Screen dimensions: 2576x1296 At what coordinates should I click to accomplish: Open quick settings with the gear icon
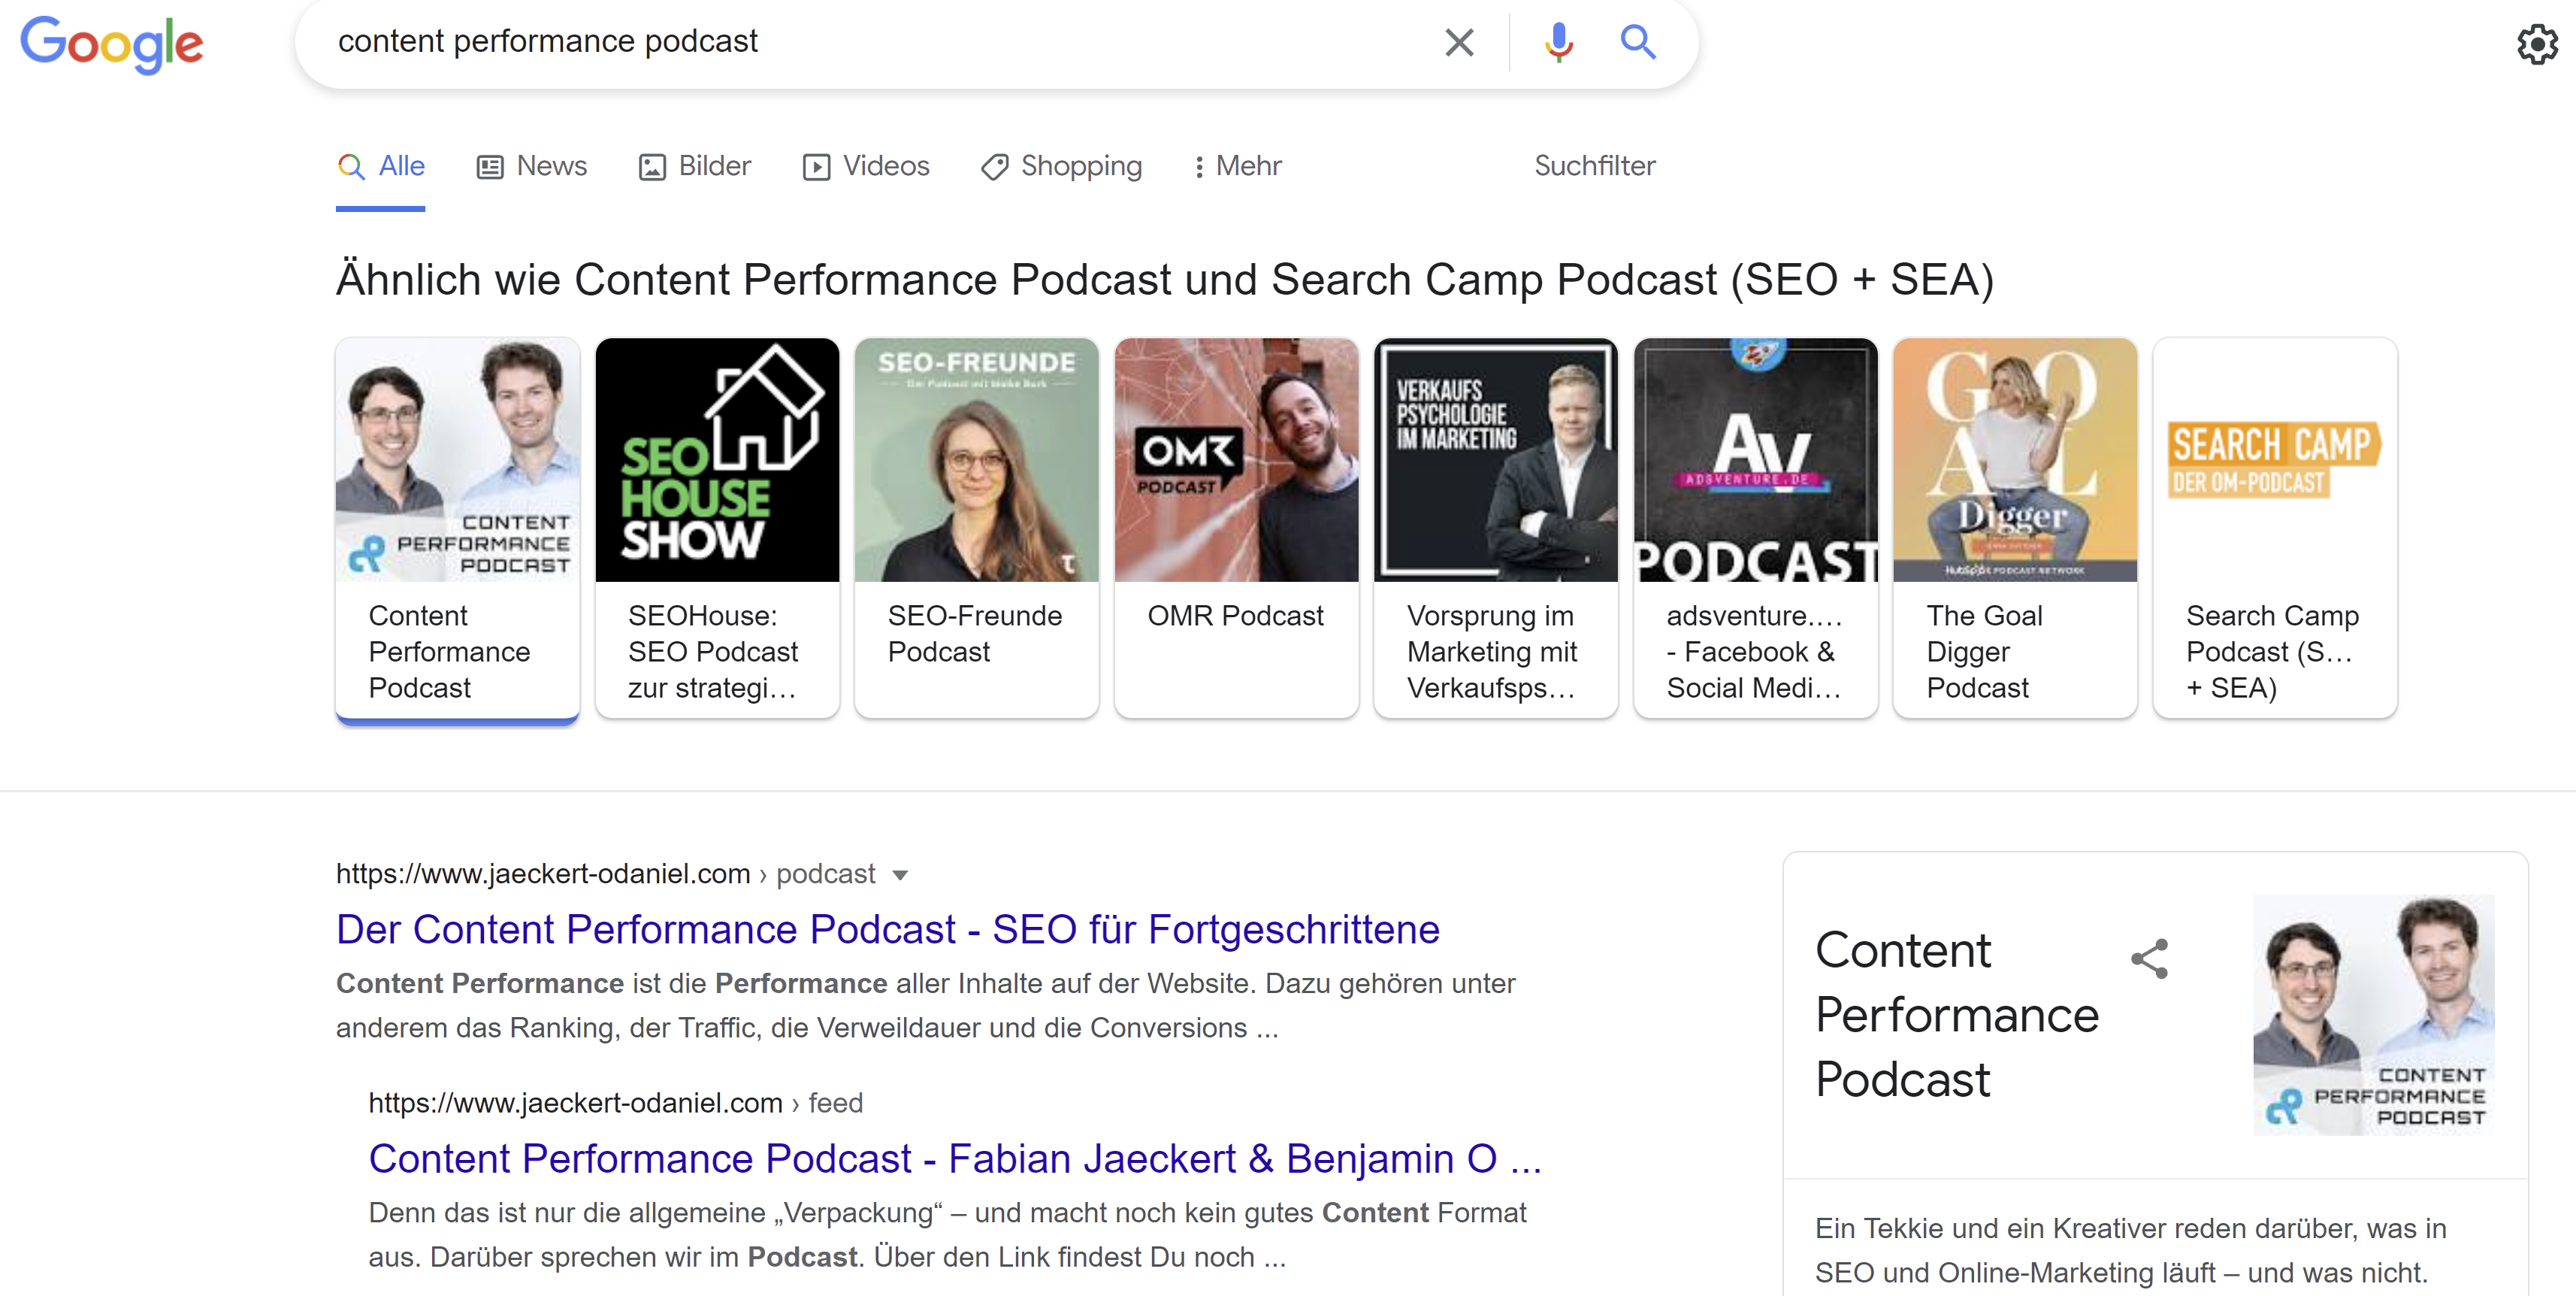click(x=2537, y=43)
